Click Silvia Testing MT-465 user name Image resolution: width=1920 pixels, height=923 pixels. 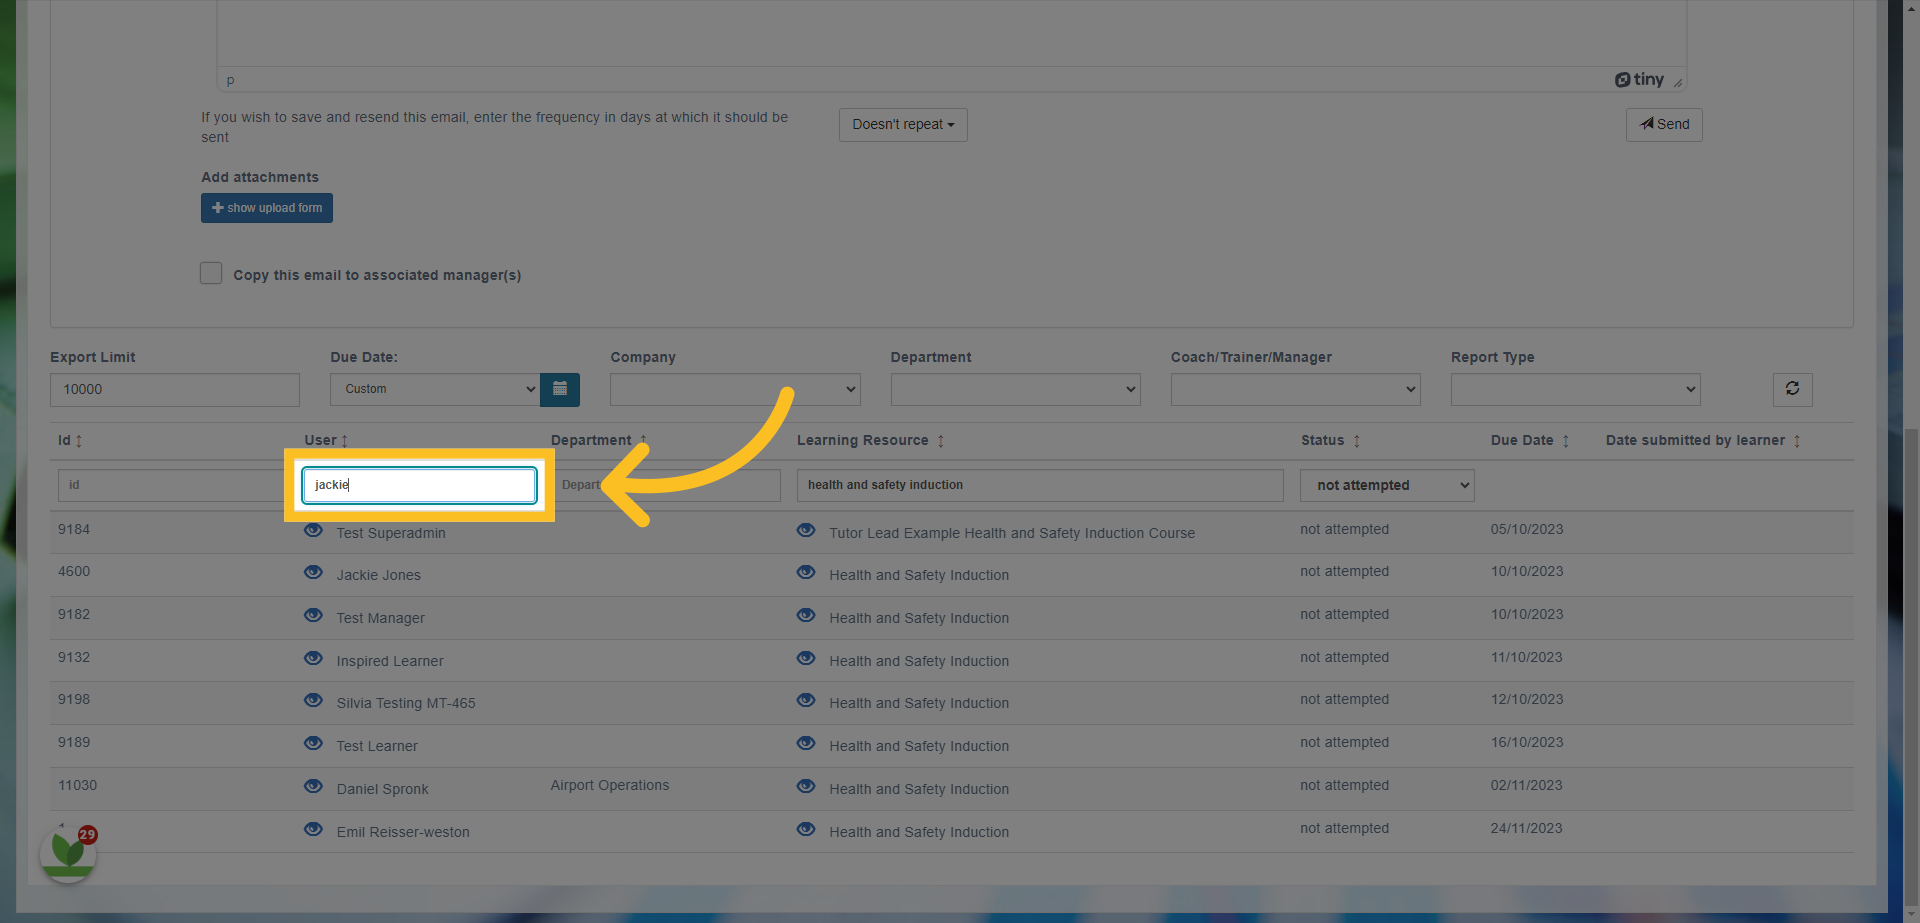pyautogui.click(x=406, y=703)
